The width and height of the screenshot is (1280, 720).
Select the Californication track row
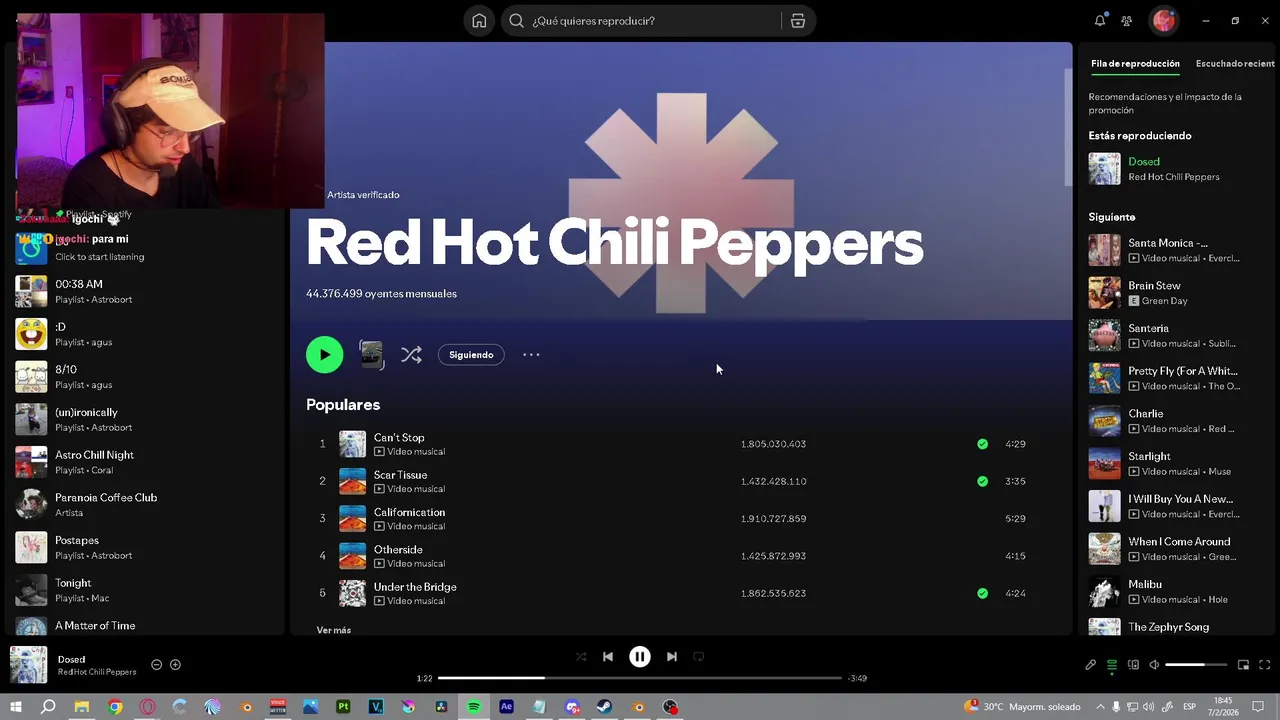pyautogui.click(x=674, y=519)
